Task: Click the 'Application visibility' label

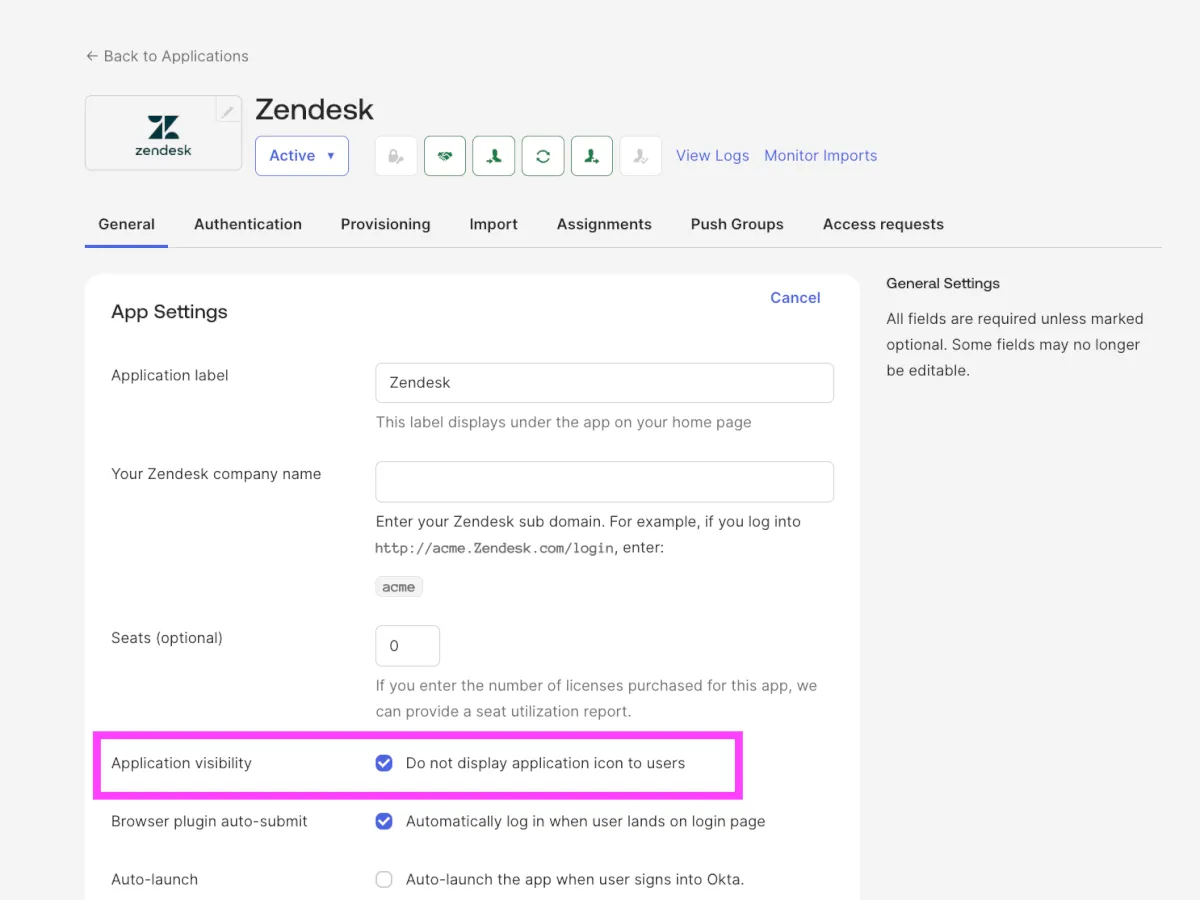Action: [181, 763]
